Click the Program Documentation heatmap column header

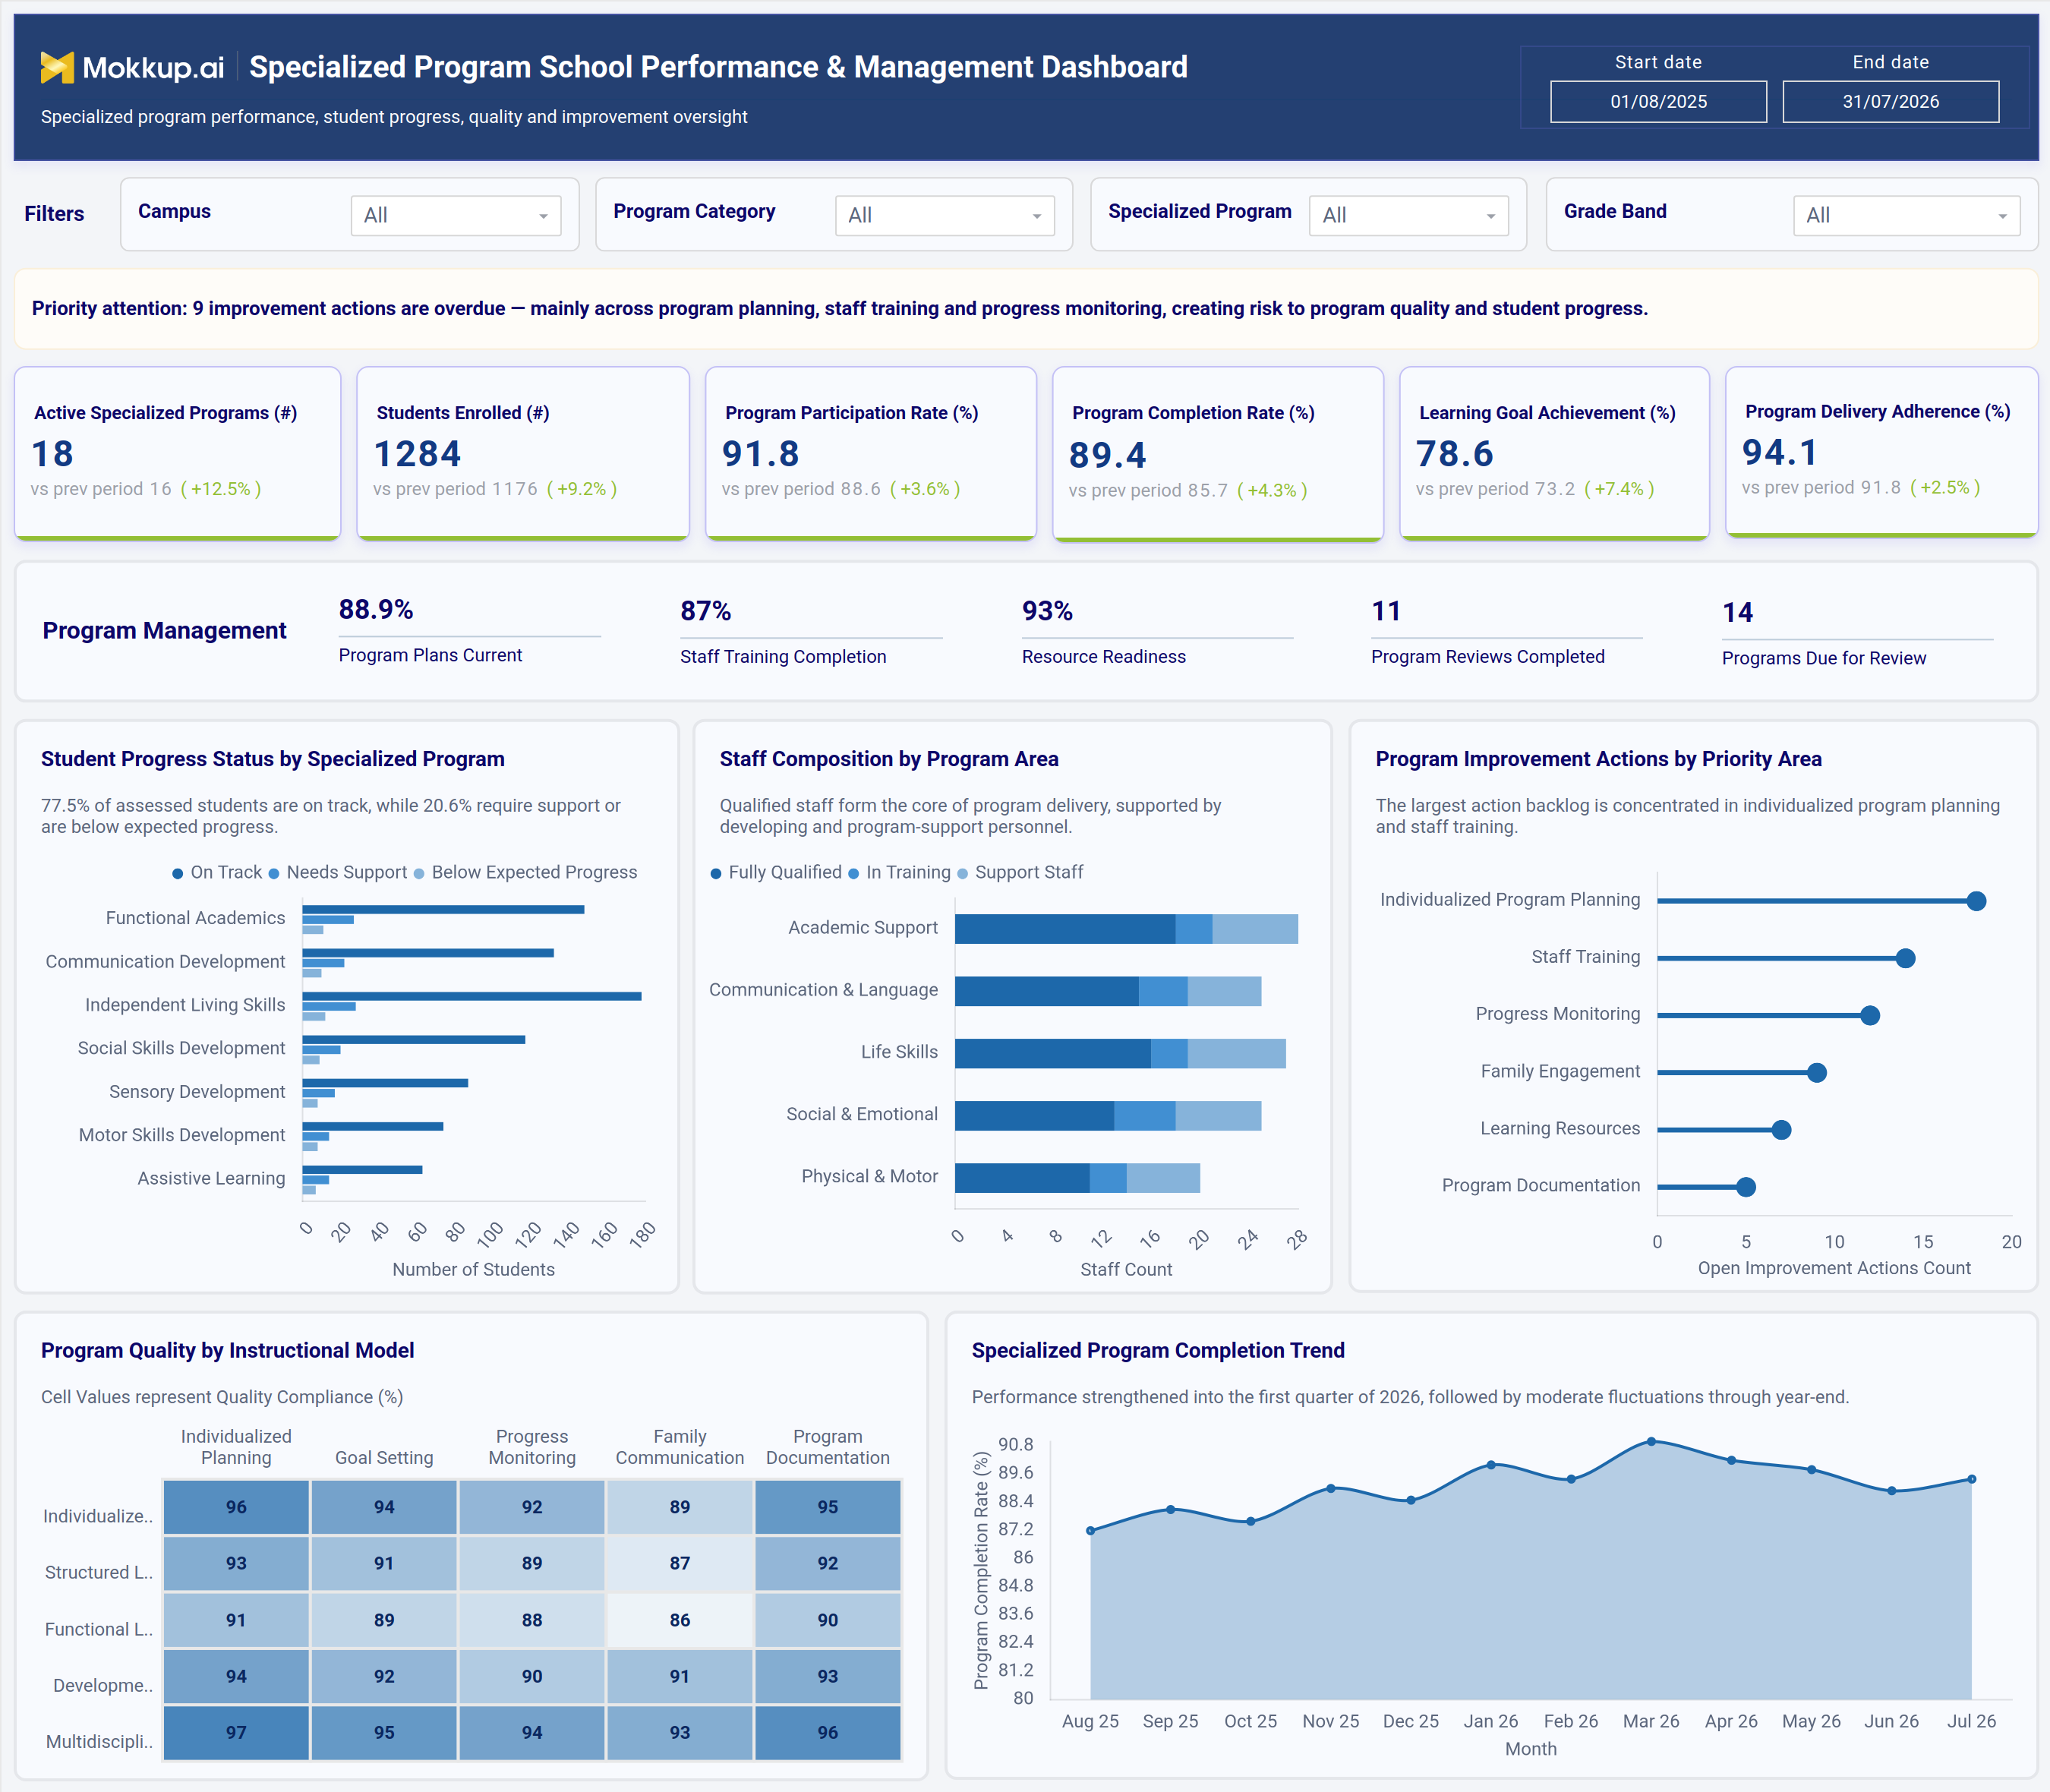(828, 1447)
